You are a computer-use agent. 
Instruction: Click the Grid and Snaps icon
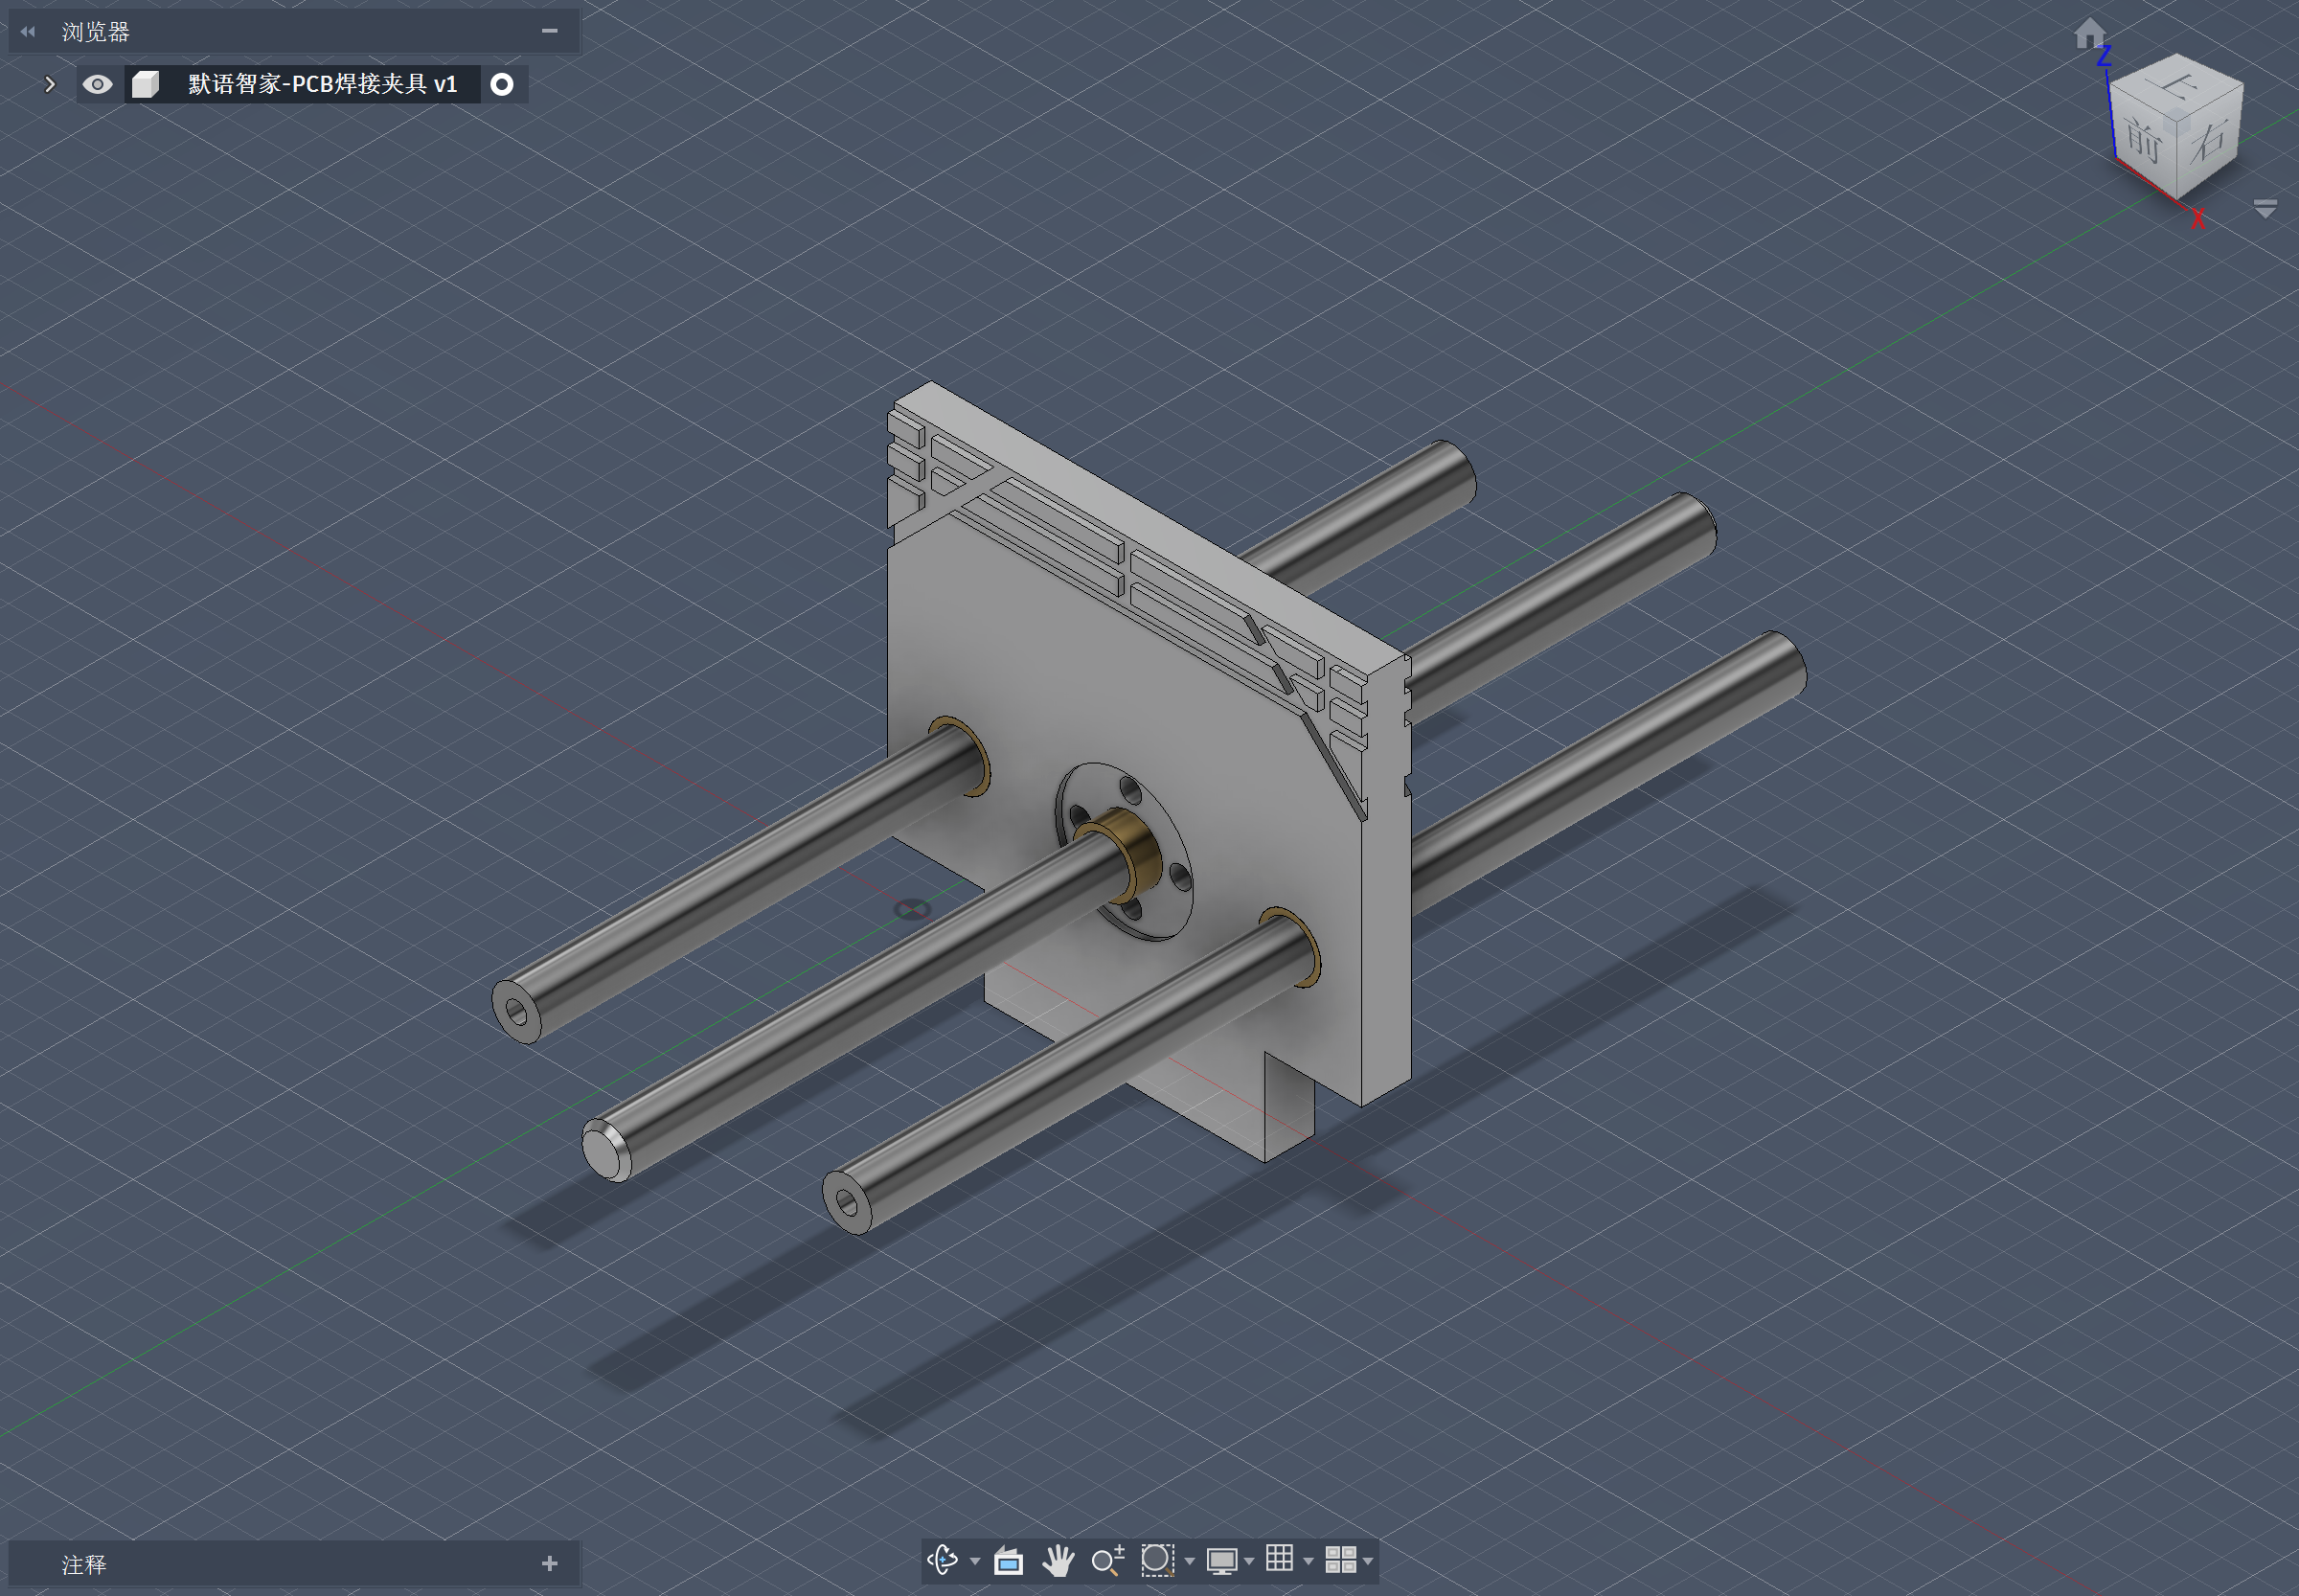1279,1558
